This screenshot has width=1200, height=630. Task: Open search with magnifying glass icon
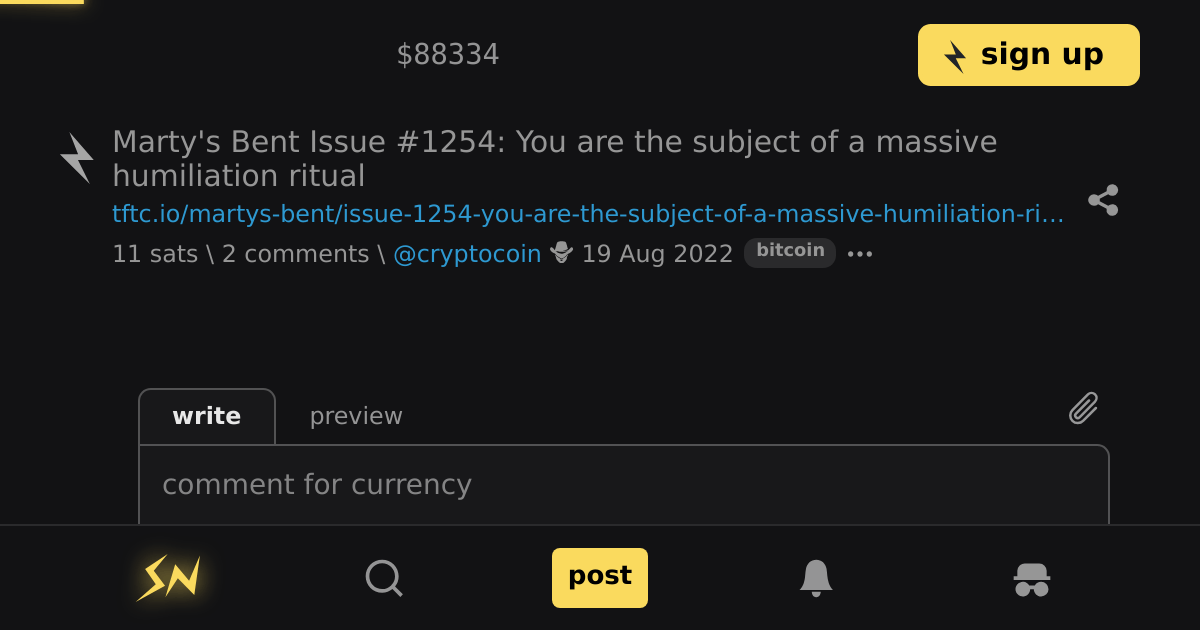click(384, 578)
